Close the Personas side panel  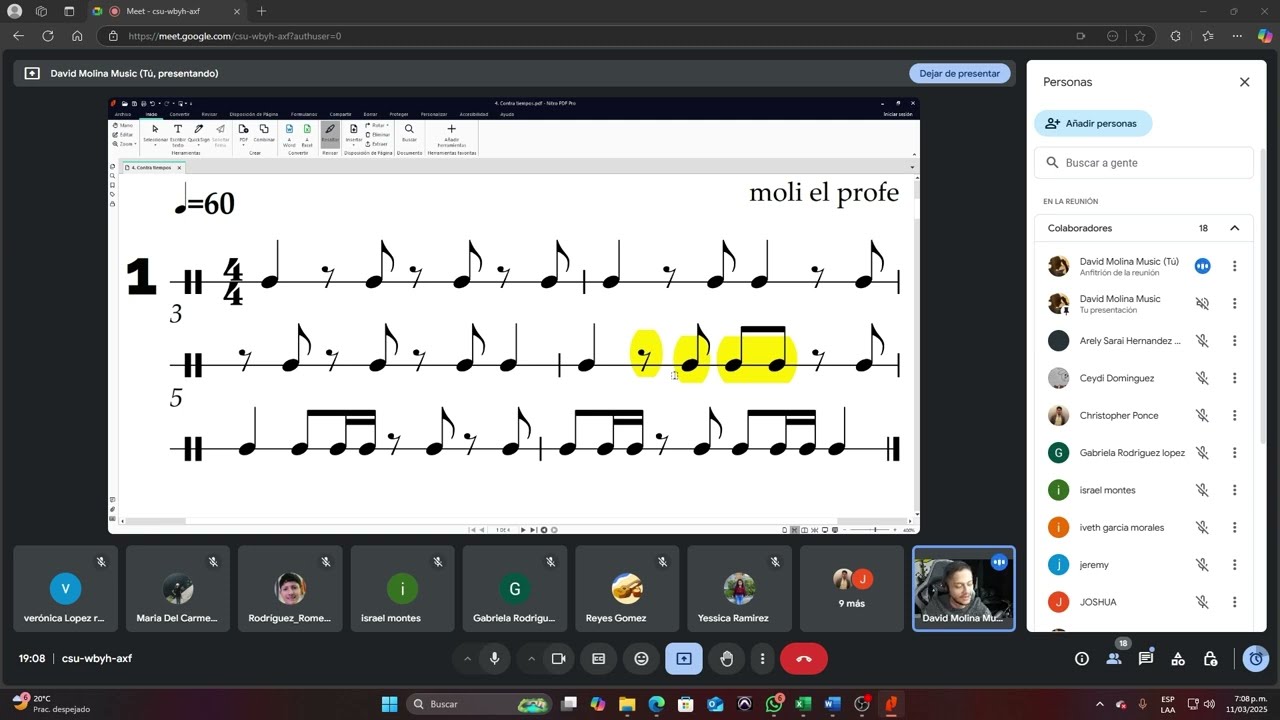coord(1245,82)
